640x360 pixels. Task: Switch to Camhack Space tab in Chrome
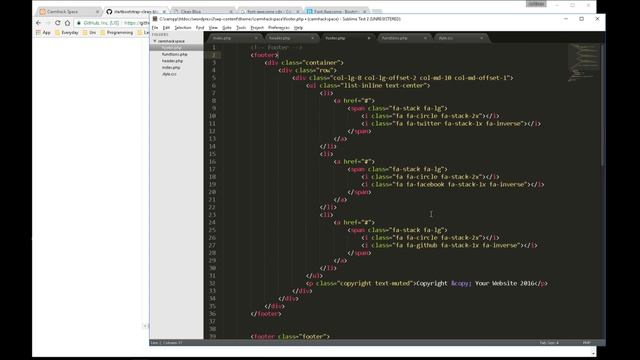[69, 11]
